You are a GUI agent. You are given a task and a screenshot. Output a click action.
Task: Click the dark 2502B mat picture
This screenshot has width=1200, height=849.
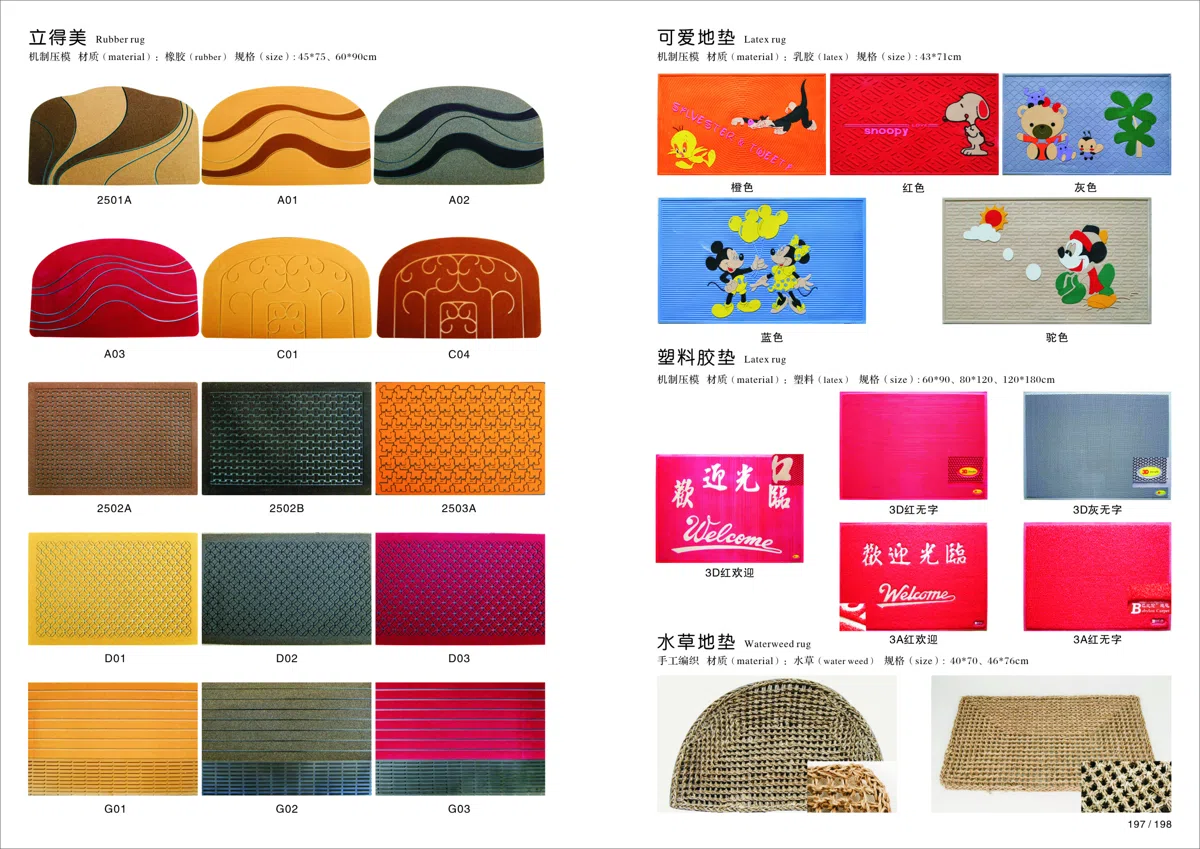coord(287,439)
